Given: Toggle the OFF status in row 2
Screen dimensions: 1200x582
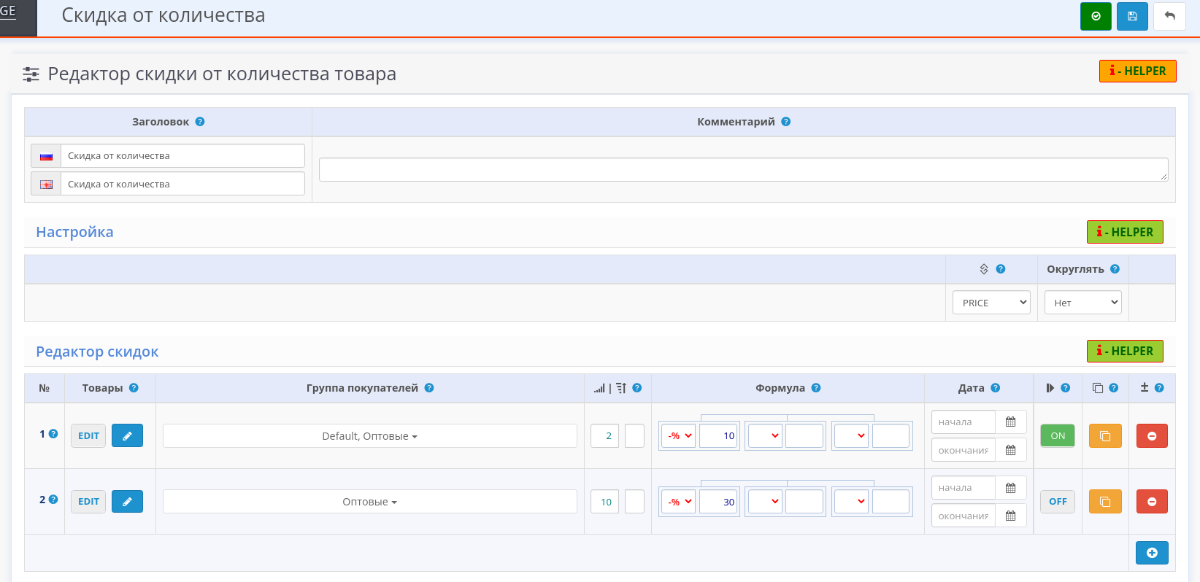Looking at the screenshot, I should tap(1057, 502).
